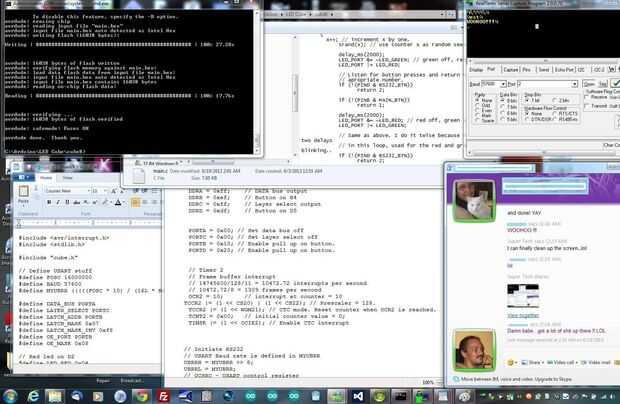The image size is (620, 404).
Task: Open Windows Explorer folder taskbar icon
Action: point(55,396)
